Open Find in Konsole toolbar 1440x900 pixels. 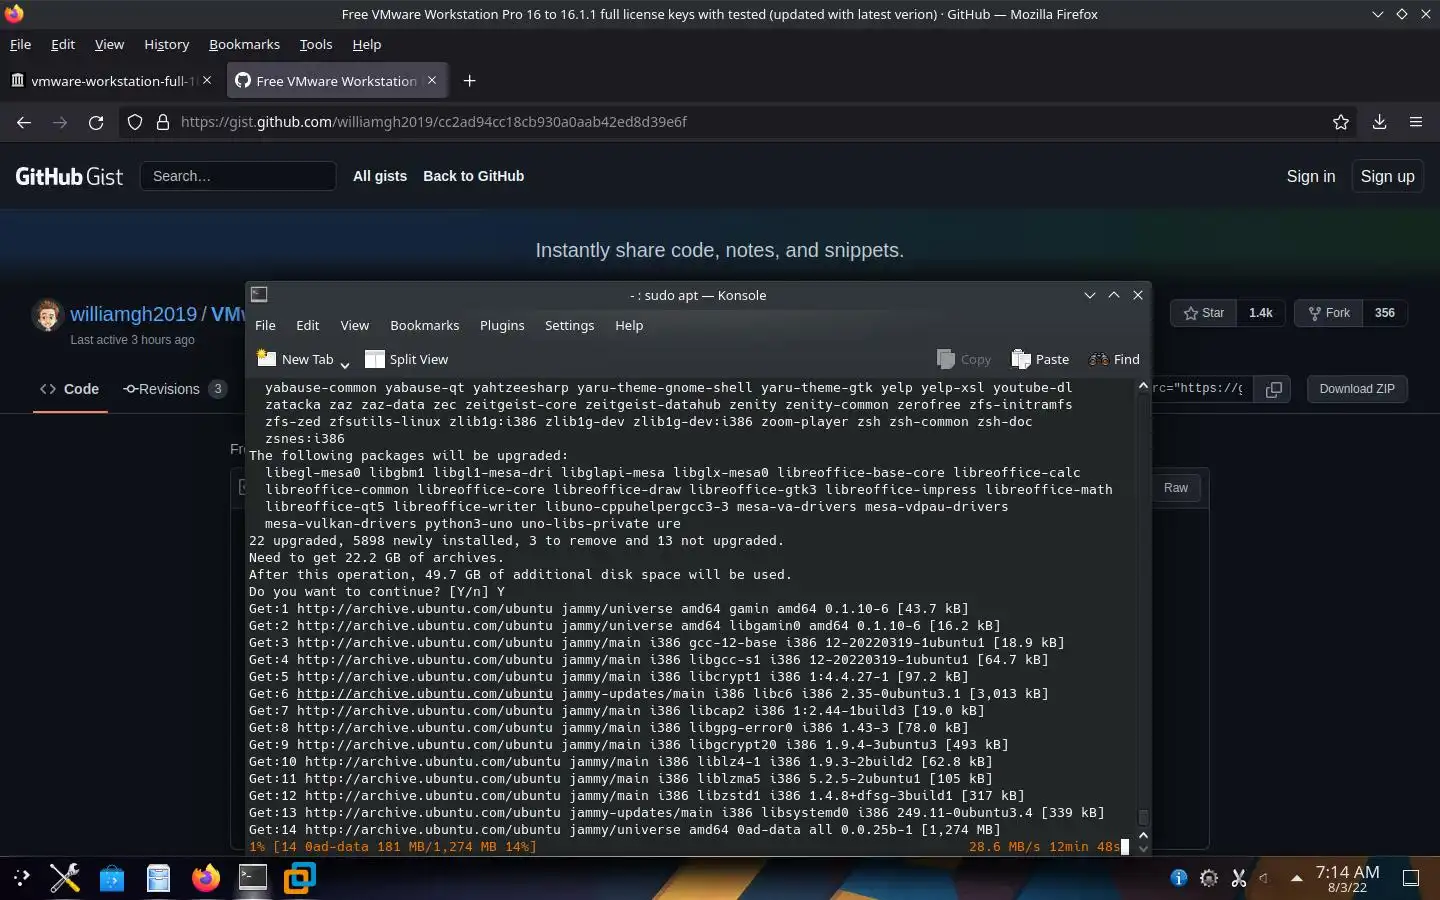tap(1114, 359)
